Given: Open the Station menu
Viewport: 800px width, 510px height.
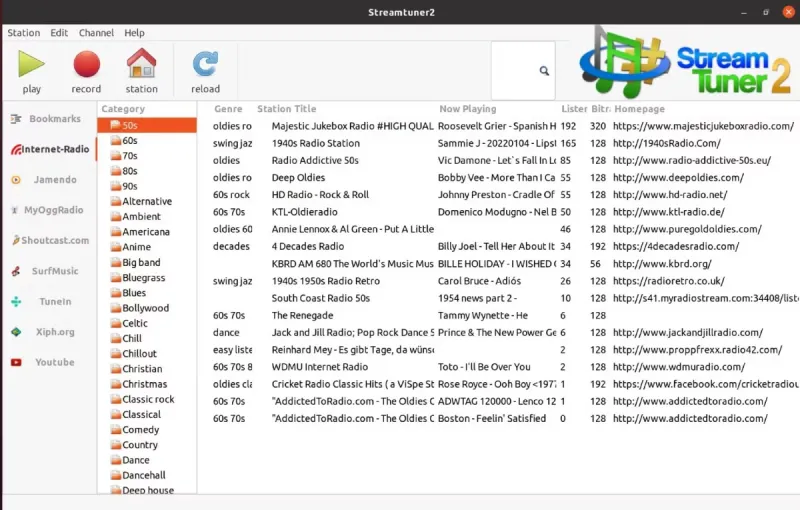Looking at the screenshot, I should pos(23,33).
